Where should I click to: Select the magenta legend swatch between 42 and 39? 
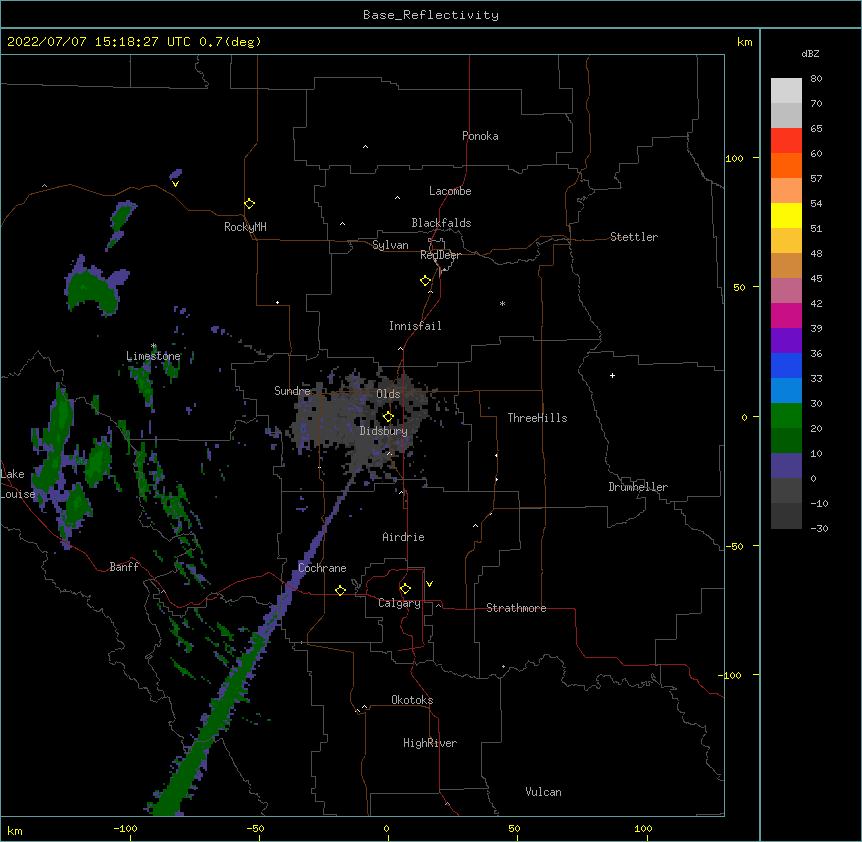pyautogui.click(x=786, y=315)
